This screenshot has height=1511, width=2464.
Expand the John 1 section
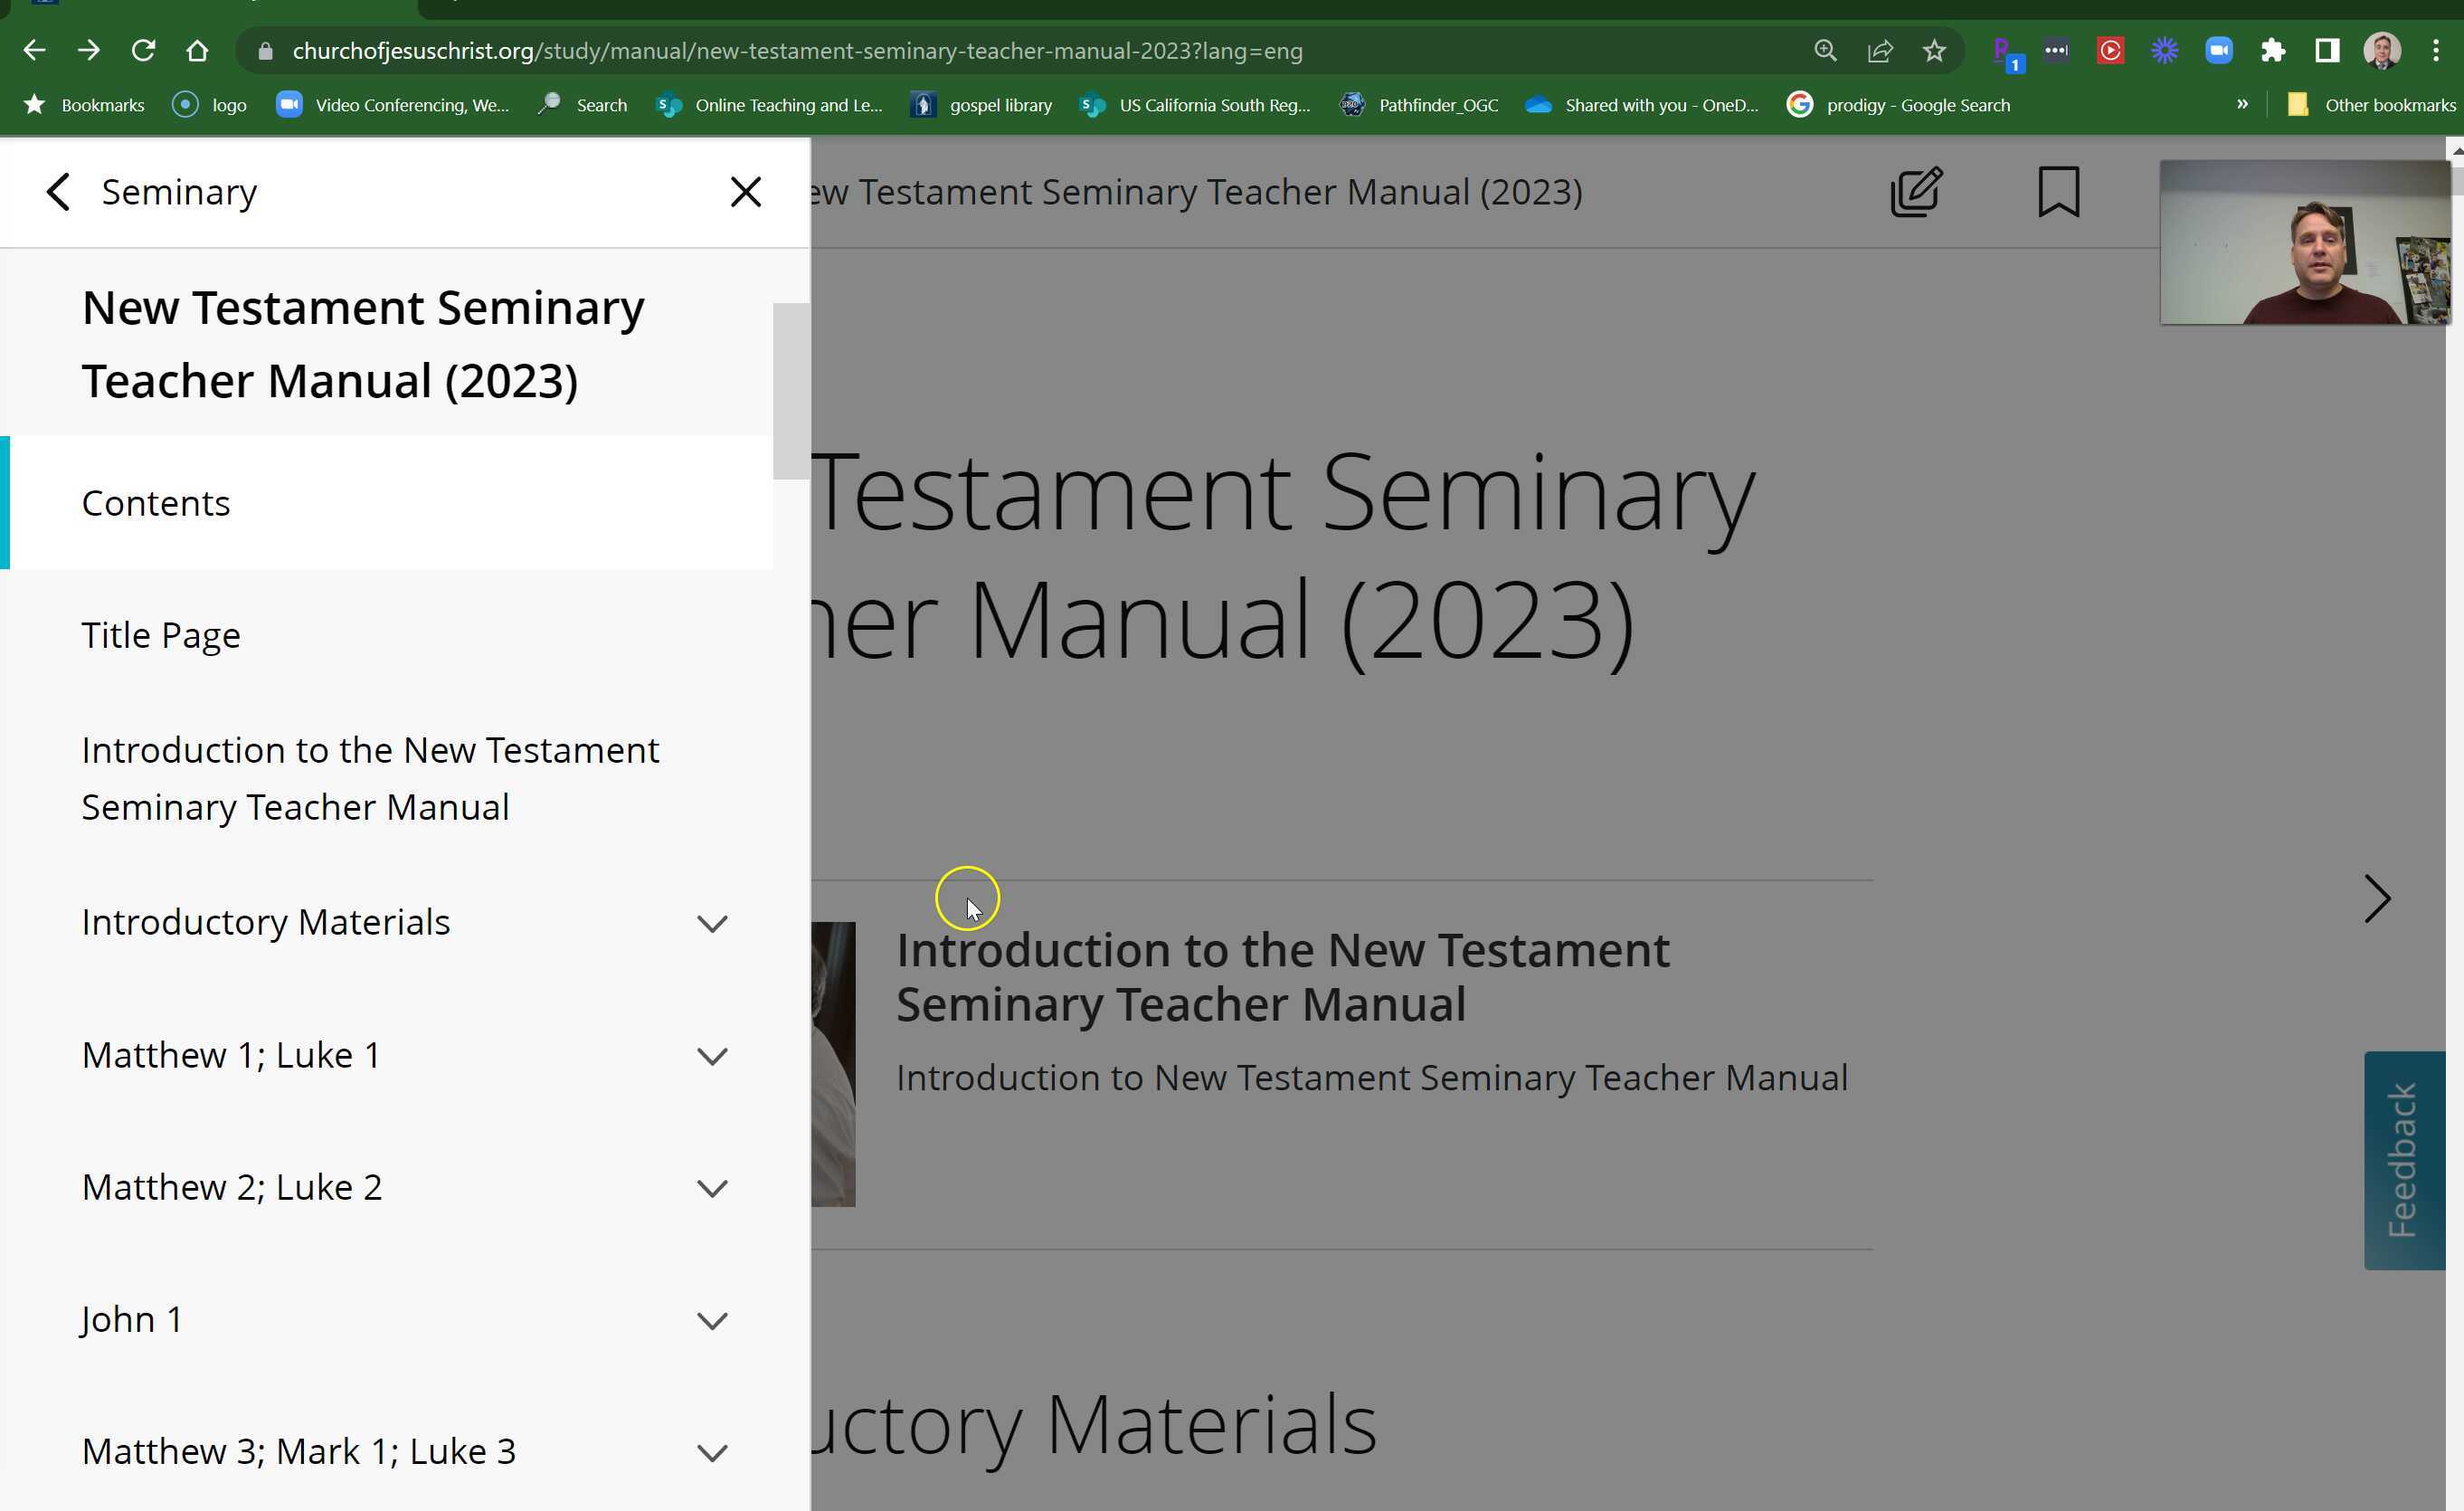point(712,1320)
